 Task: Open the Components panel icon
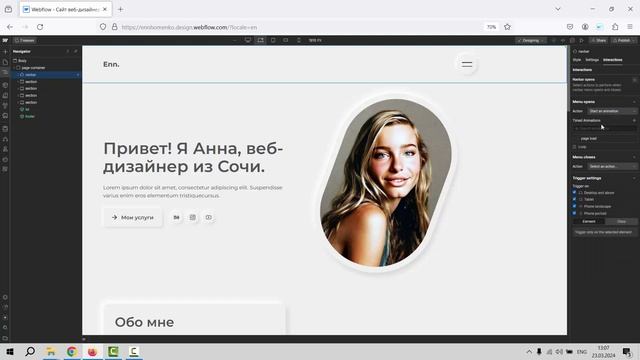click(5, 85)
